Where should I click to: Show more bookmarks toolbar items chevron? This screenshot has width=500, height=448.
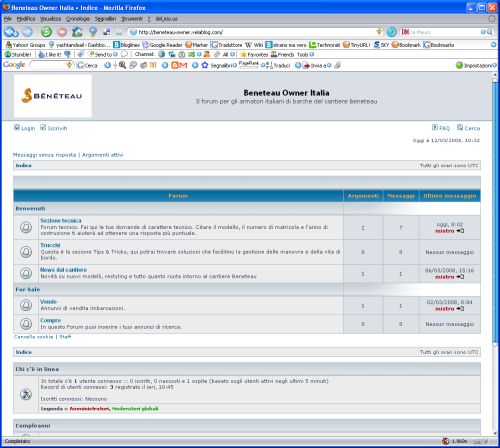point(494,45)
